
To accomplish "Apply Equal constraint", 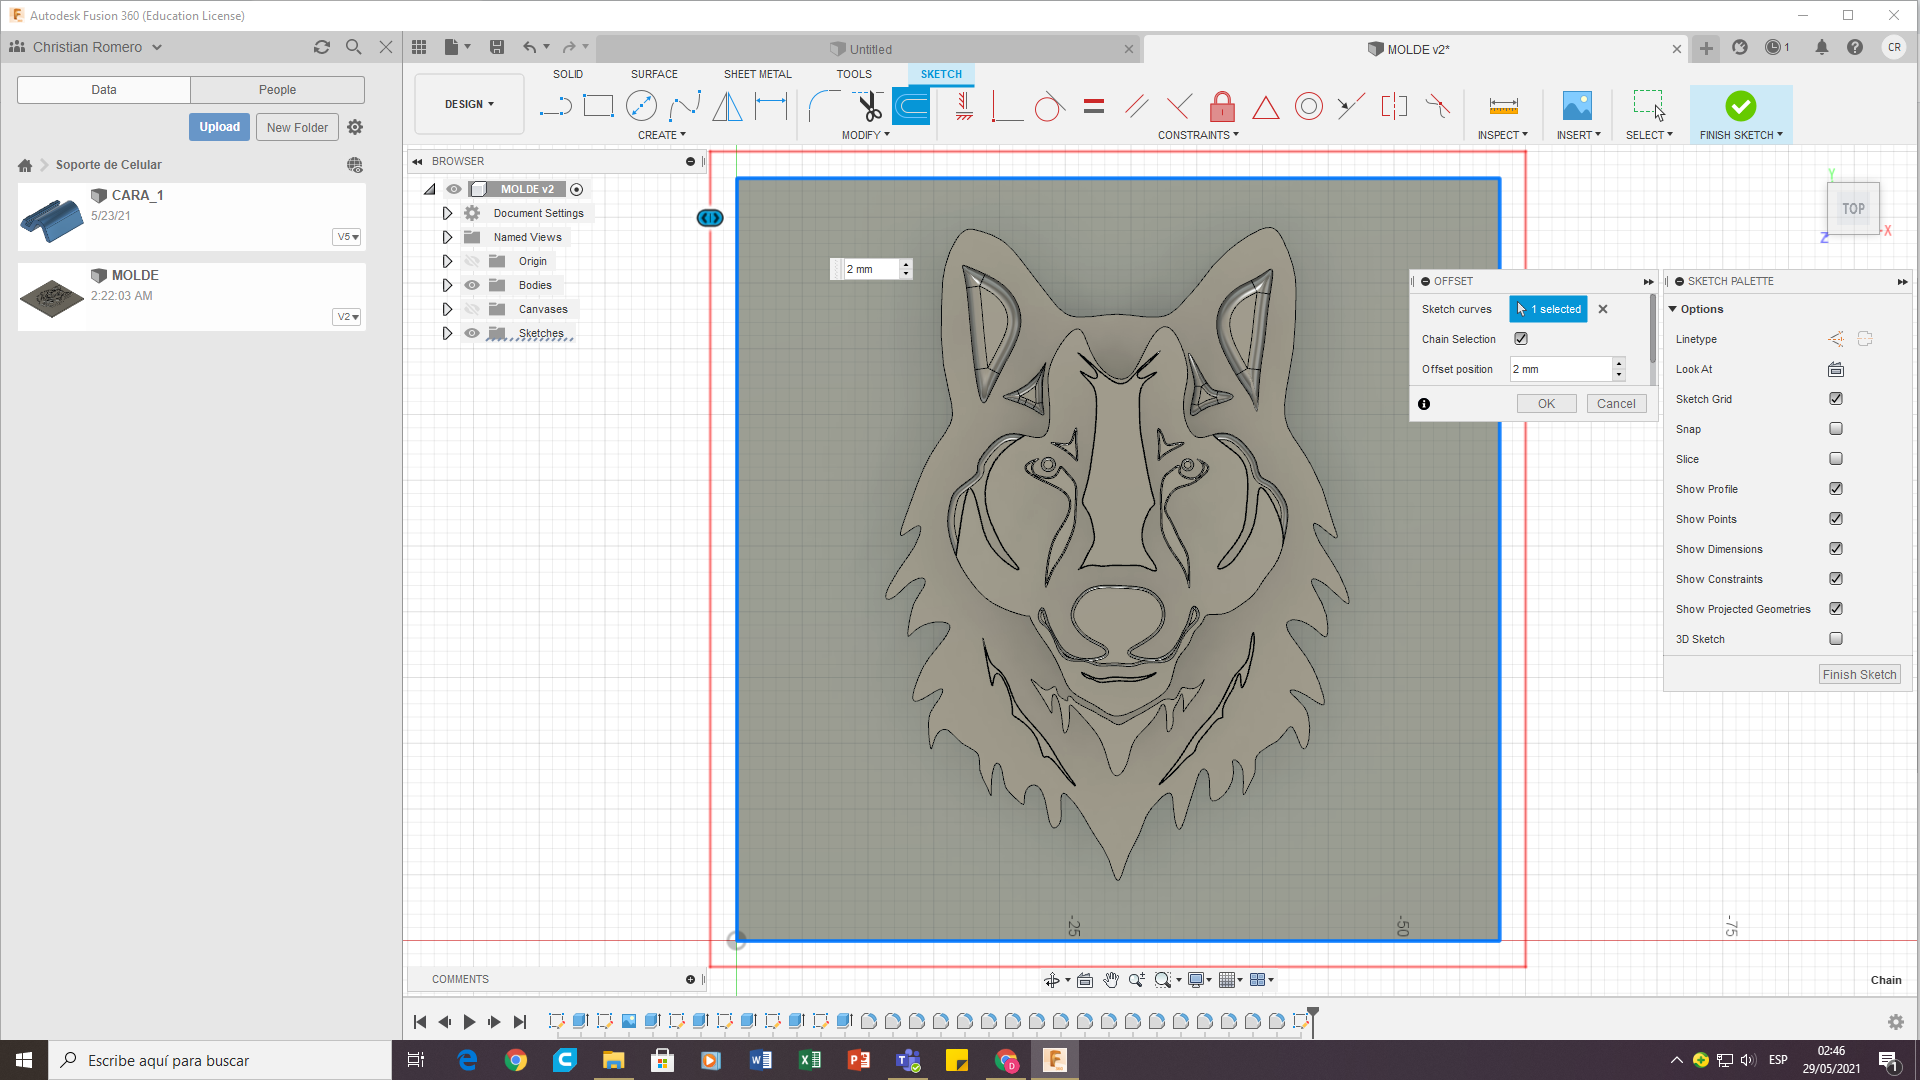I will (x=1094, y=106).
